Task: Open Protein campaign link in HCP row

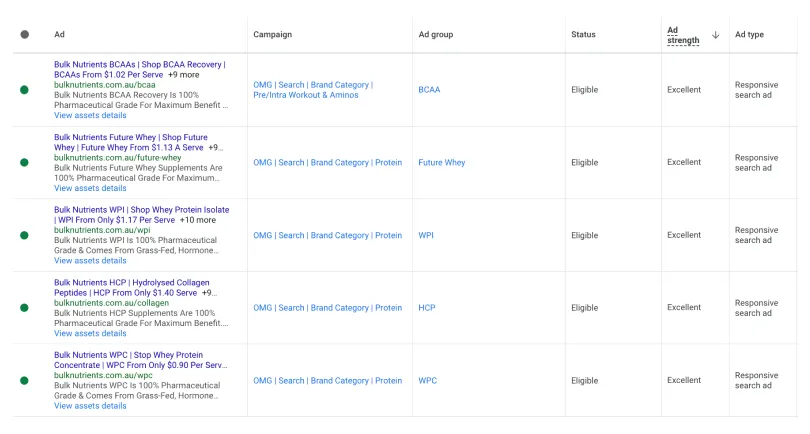Action: [328, 308]
